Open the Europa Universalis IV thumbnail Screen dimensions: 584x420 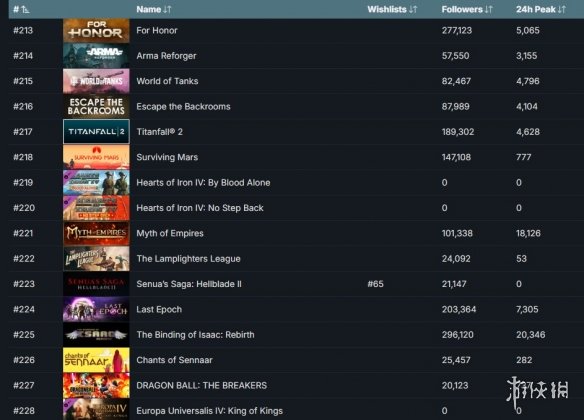point(96,409)
